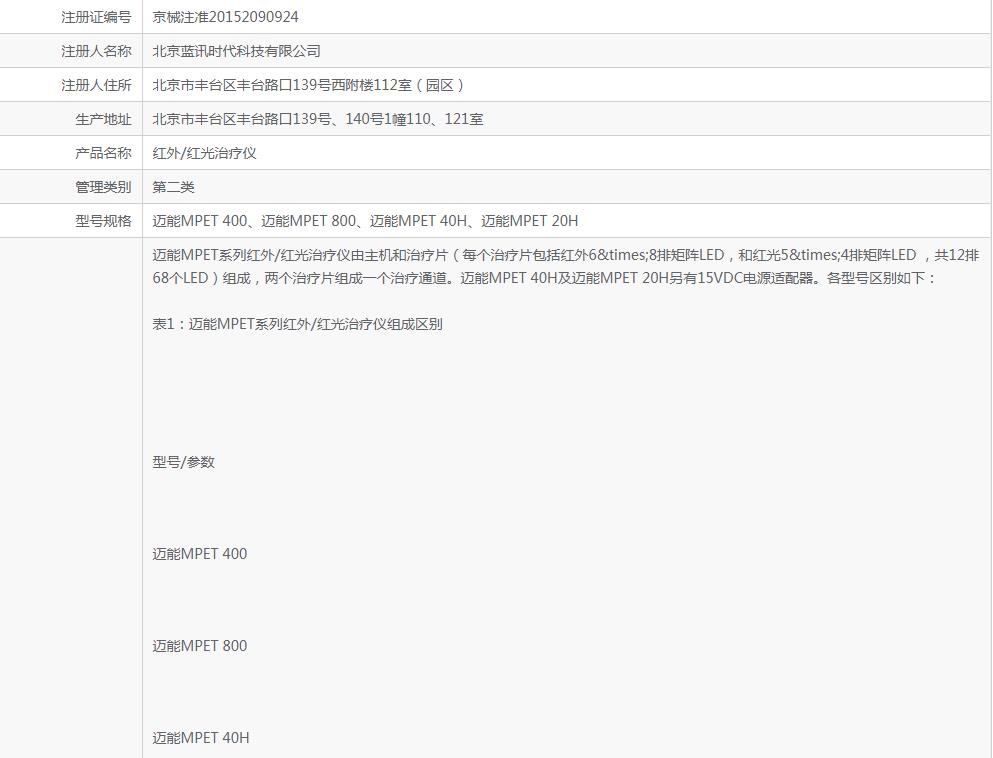
Task: Select the 注册证编号 row label
Action: (x=96, y=17)
